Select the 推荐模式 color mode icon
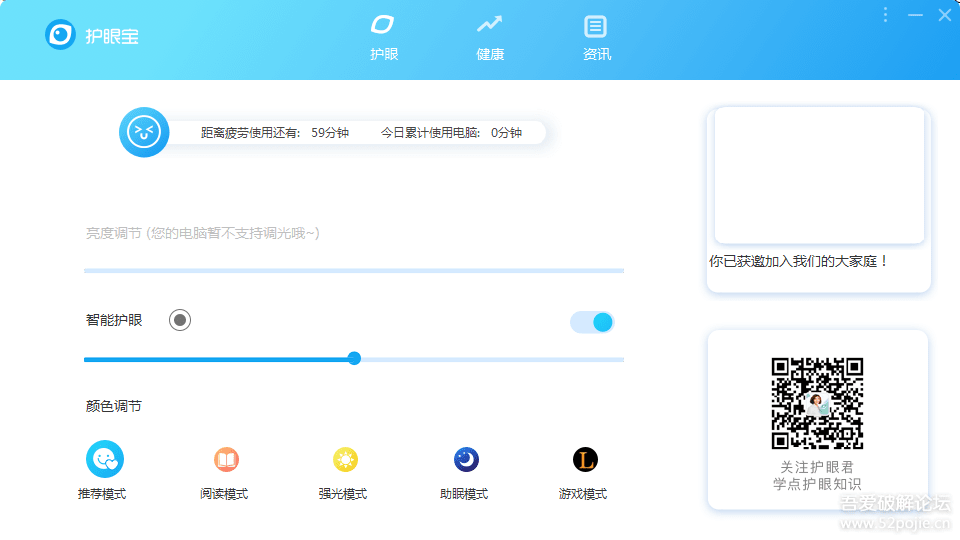The height and width of the screenshot is (540, 960). click(105, 460)
